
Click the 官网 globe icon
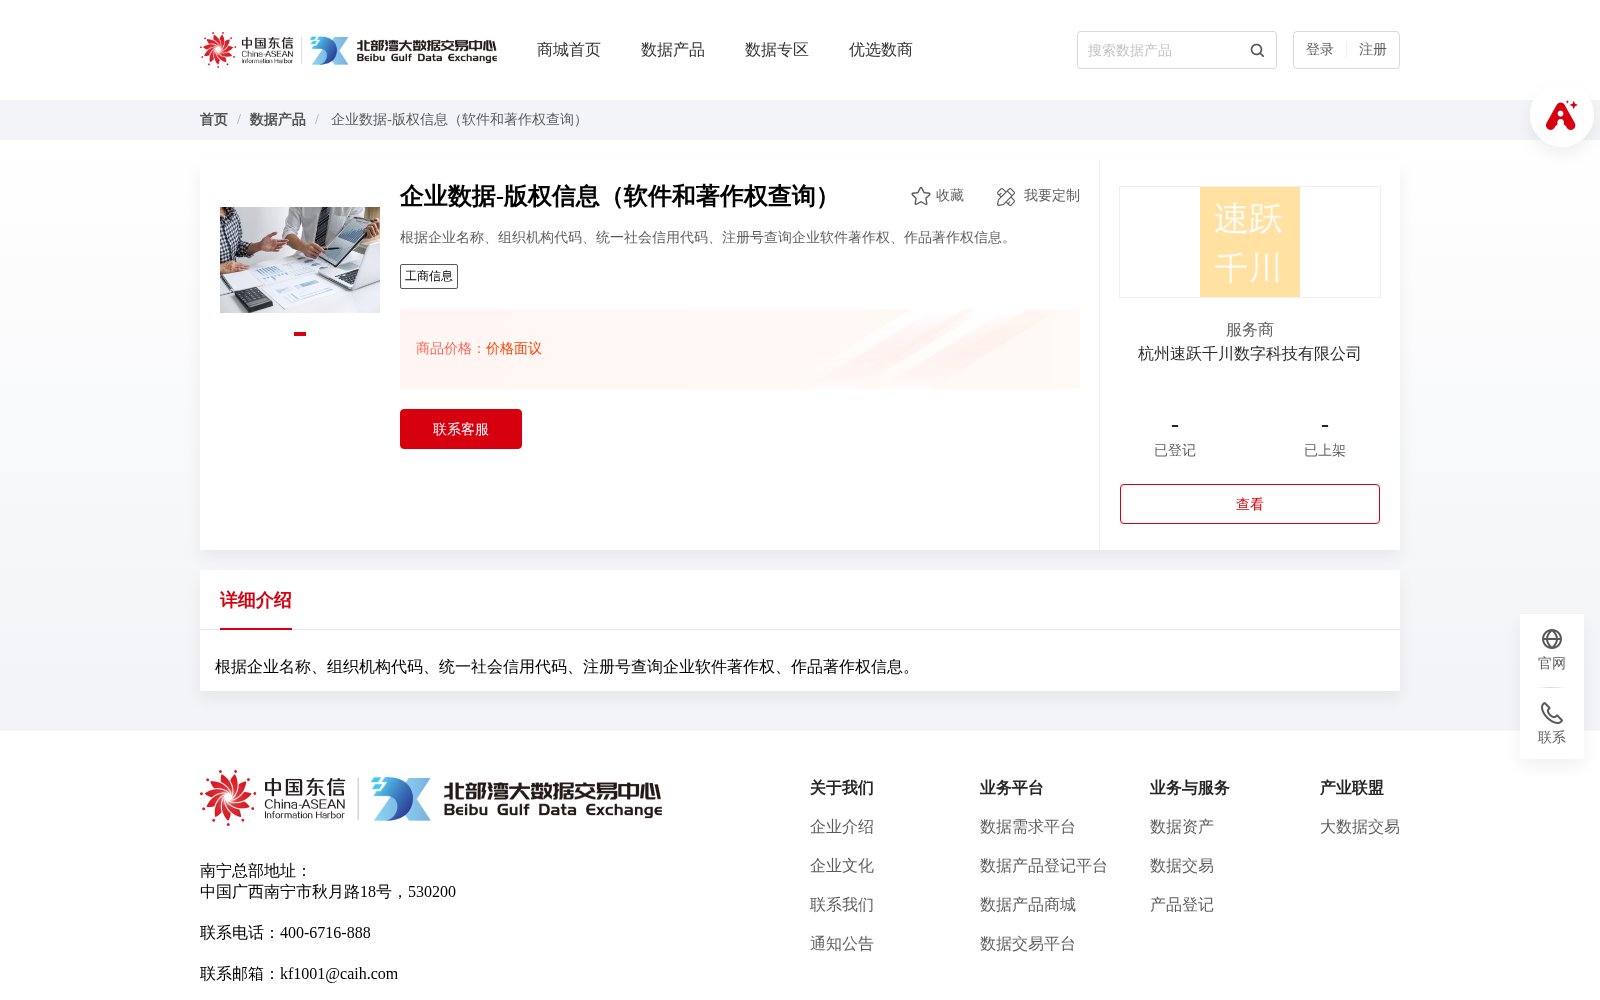pyautogui.click(x=1552, y=639)
